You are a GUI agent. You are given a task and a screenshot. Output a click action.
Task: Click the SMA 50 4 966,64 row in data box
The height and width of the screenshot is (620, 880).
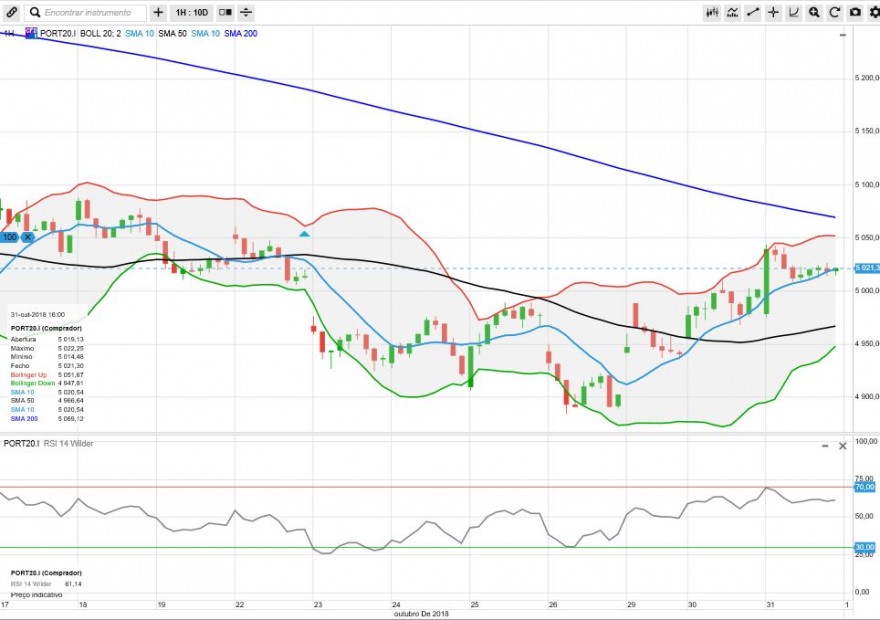coord(47,401)
